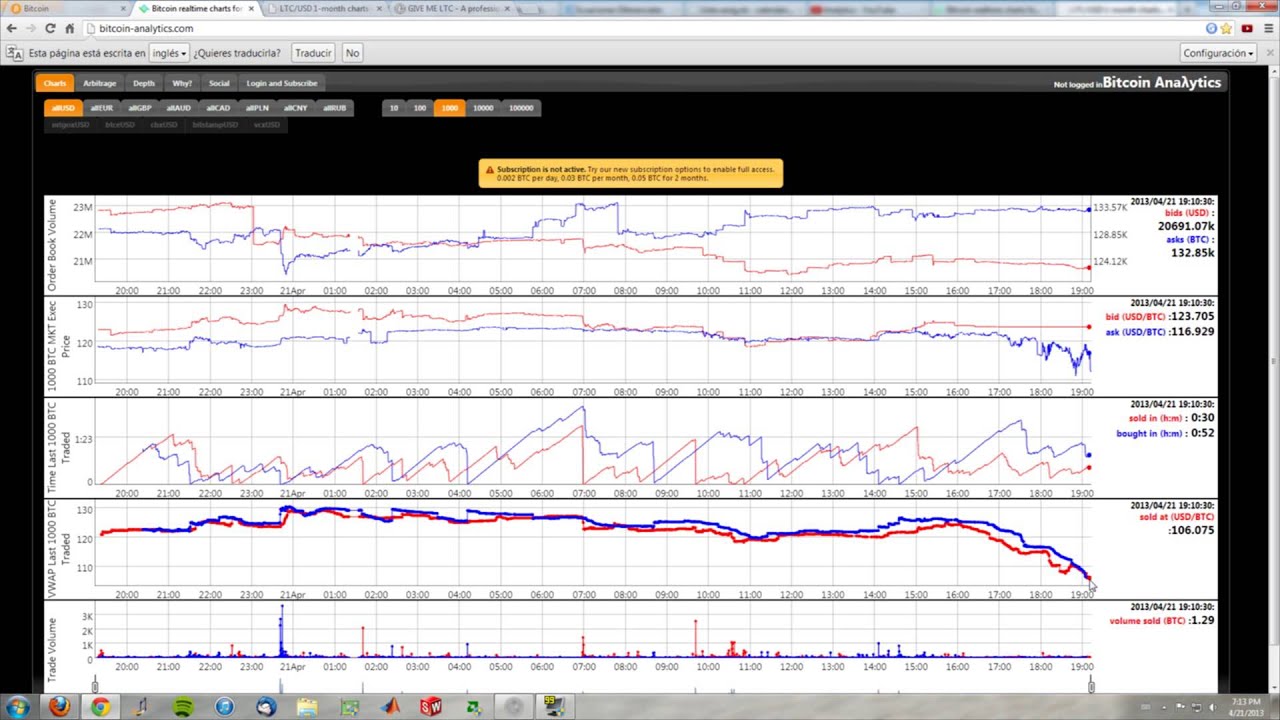Select the btceUSD exchange filter

coord(120,125)
